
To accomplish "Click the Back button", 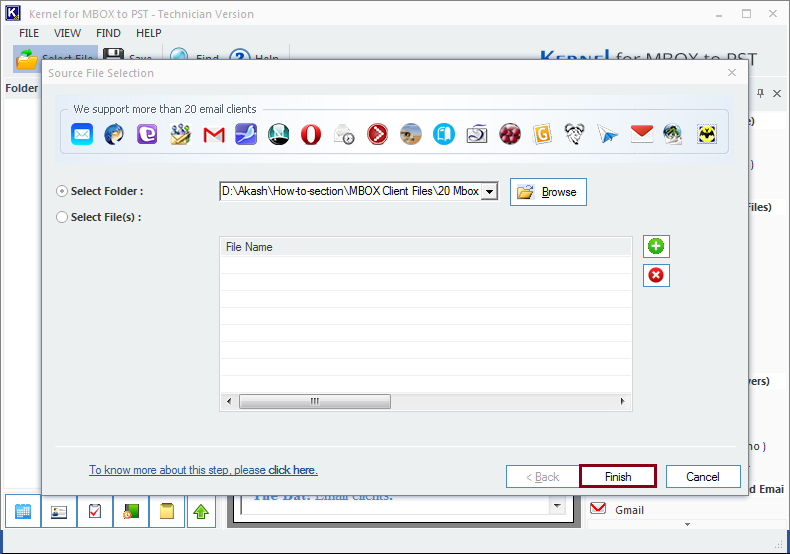I will [x=543, y=476].
